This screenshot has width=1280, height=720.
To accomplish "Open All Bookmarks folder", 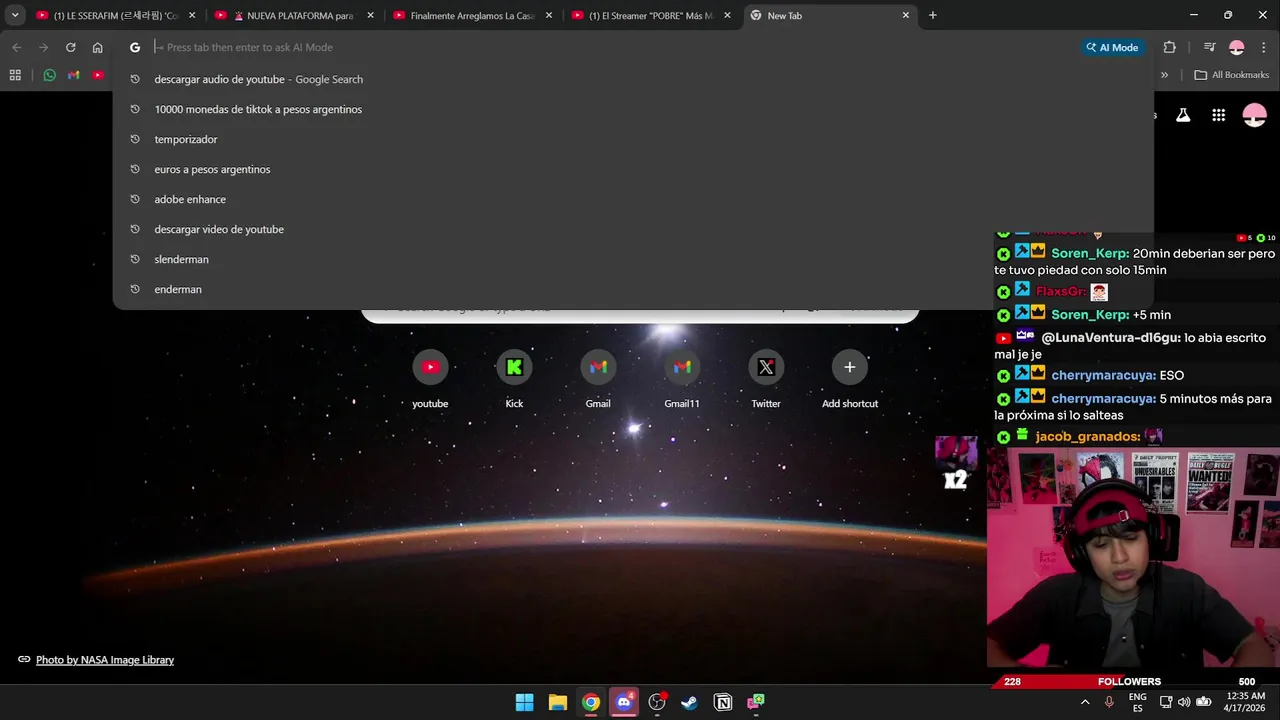I will (x=1232, y=75).
